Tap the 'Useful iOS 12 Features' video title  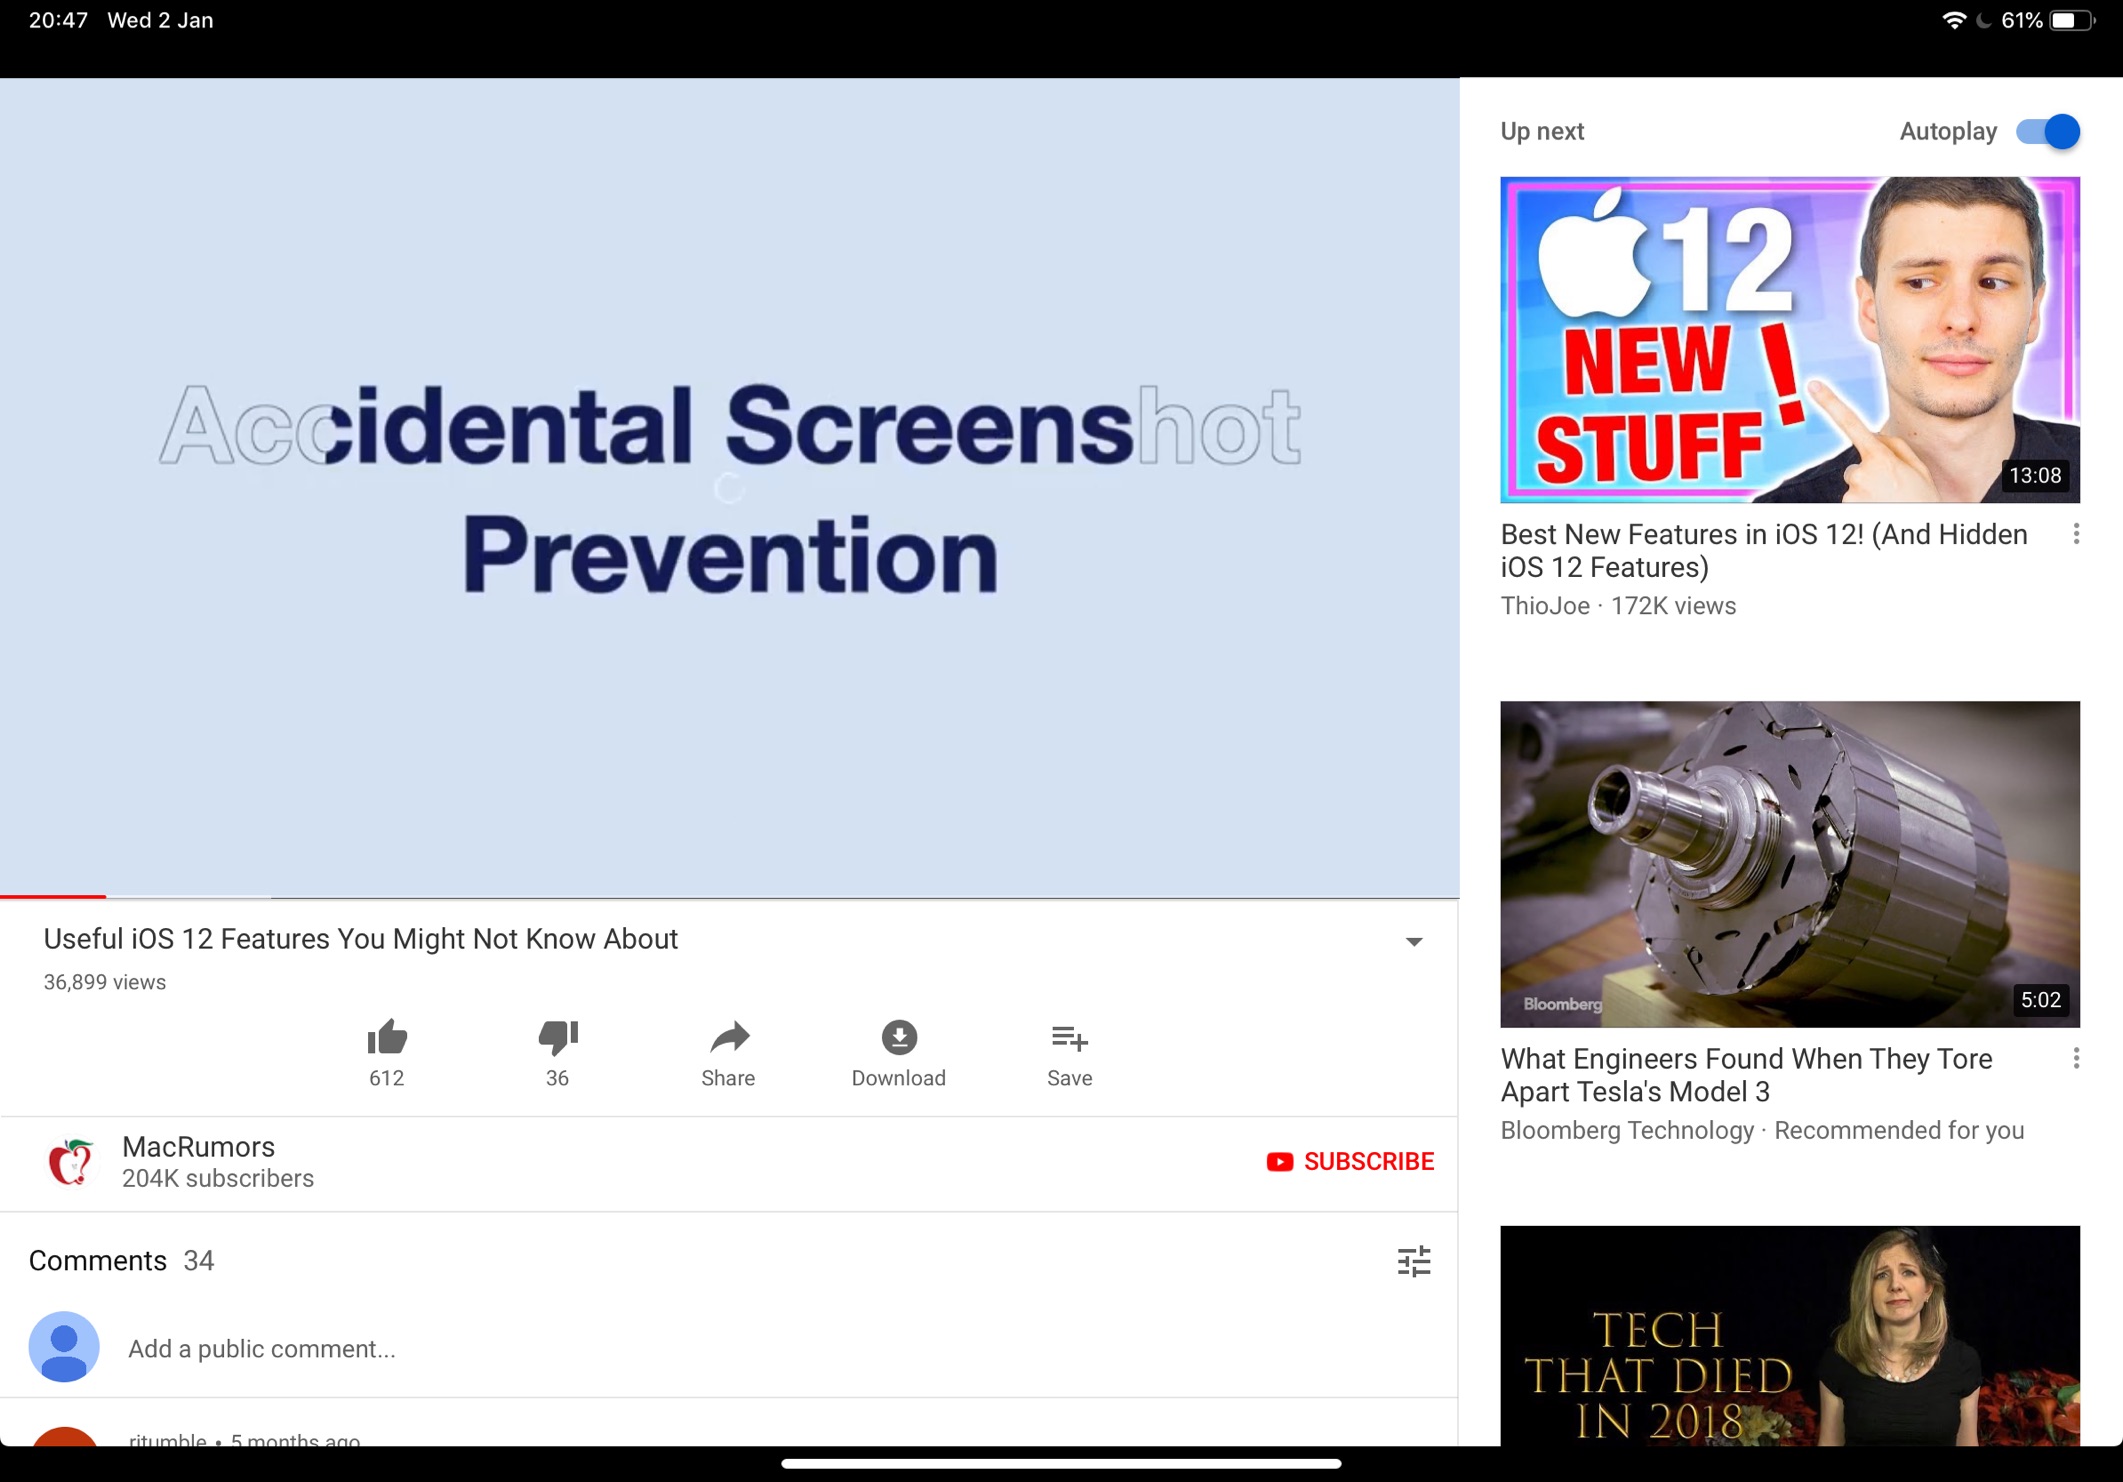361,939
